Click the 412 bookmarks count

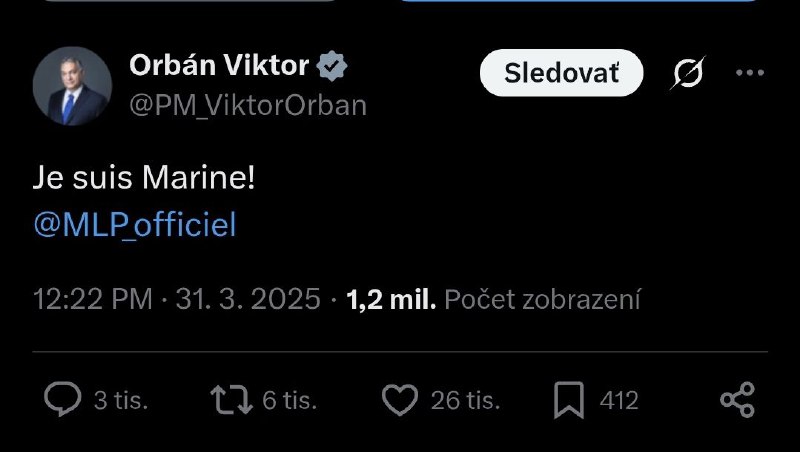point(619,401)
